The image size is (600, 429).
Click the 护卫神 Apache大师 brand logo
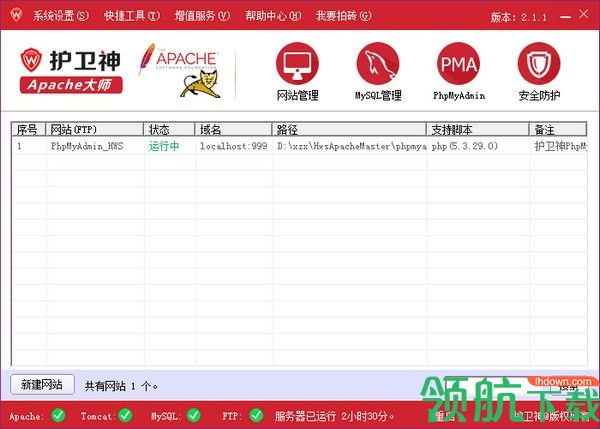click(70, 70)
